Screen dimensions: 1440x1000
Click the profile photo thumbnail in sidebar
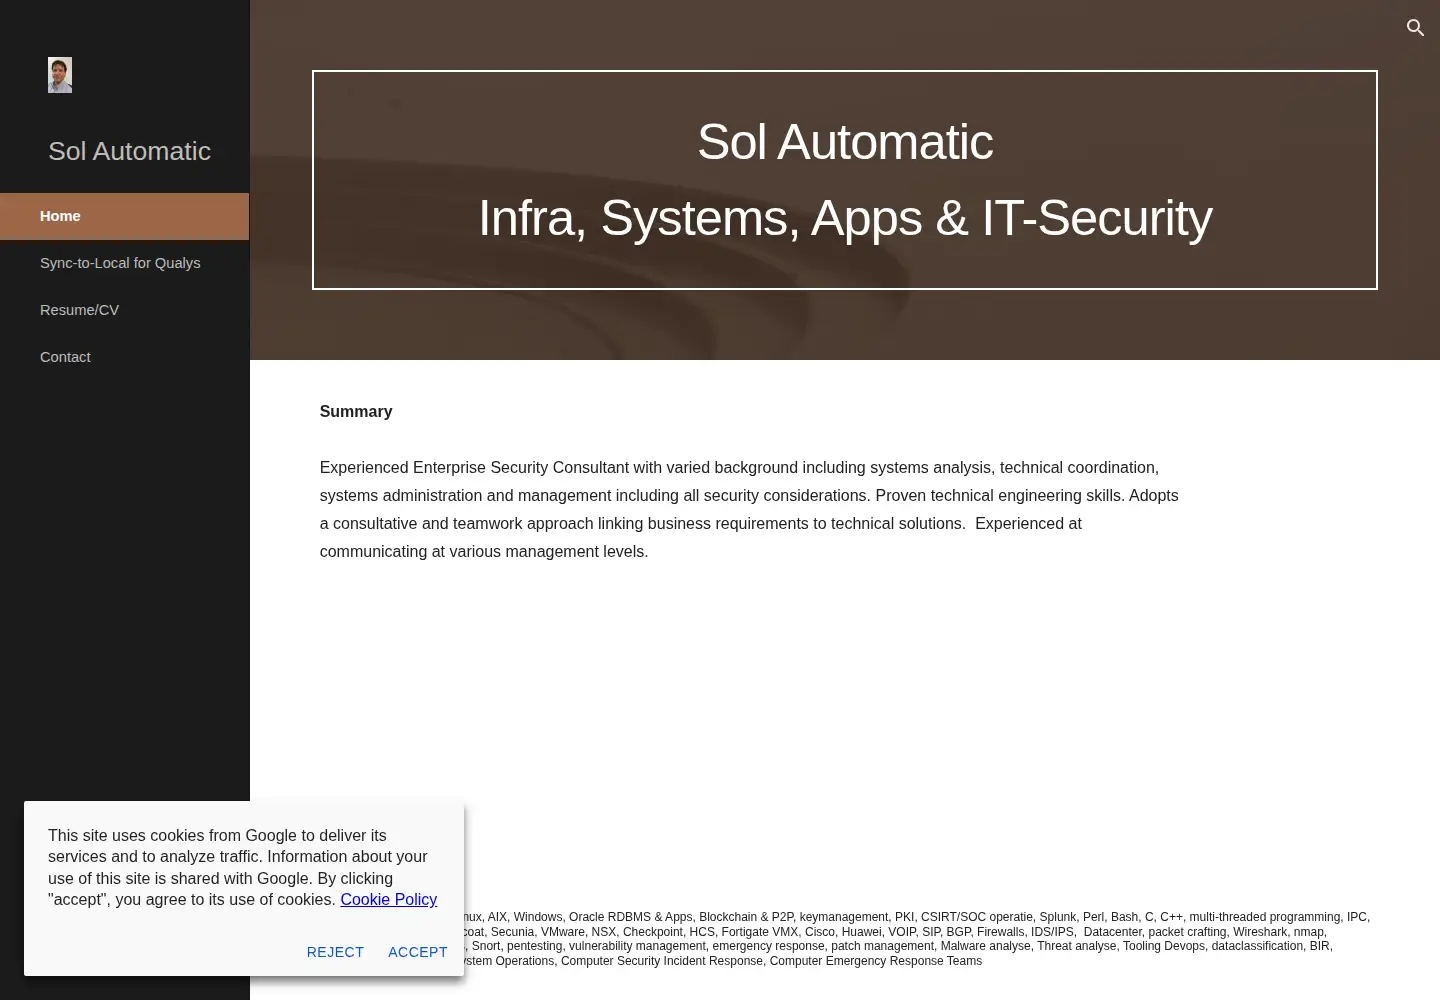[x=60, y=75]
